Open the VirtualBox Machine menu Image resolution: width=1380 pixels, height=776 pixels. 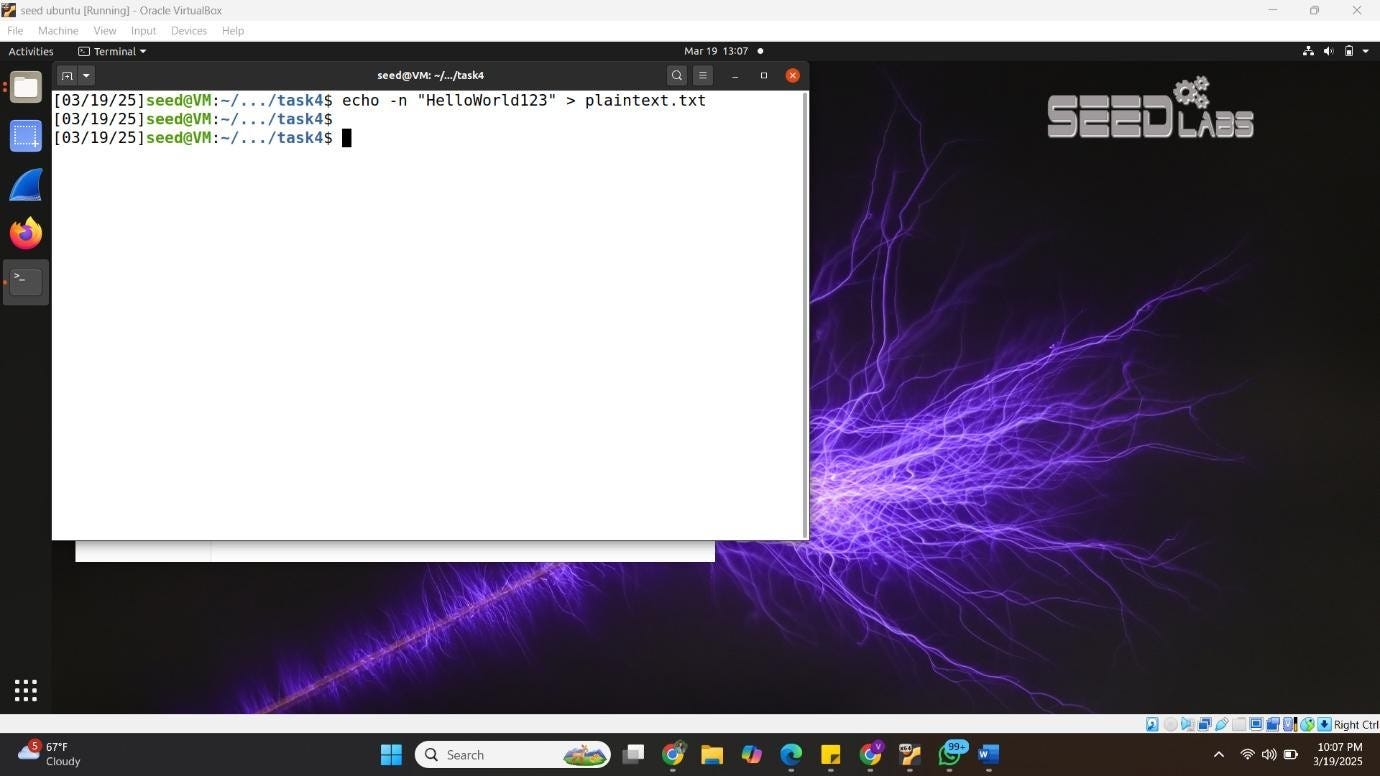[58, 31]
